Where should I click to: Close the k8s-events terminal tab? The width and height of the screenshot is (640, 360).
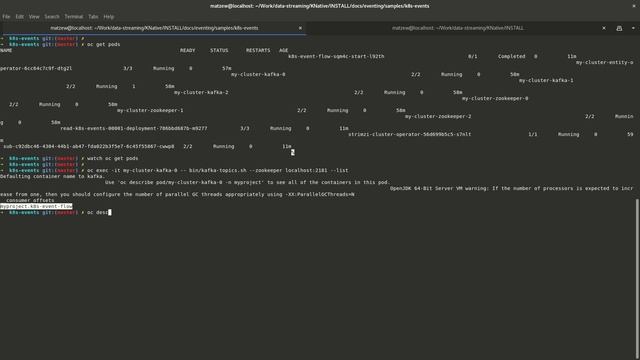click(x=300, y=28)
